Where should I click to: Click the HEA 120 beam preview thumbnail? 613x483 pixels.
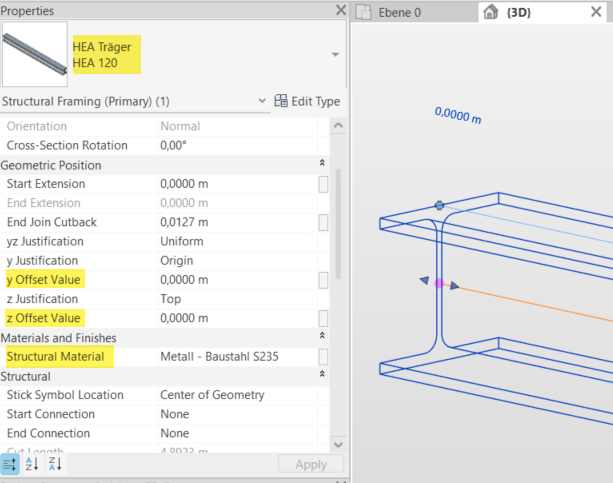pyautogui.click(x=35, y=54)
